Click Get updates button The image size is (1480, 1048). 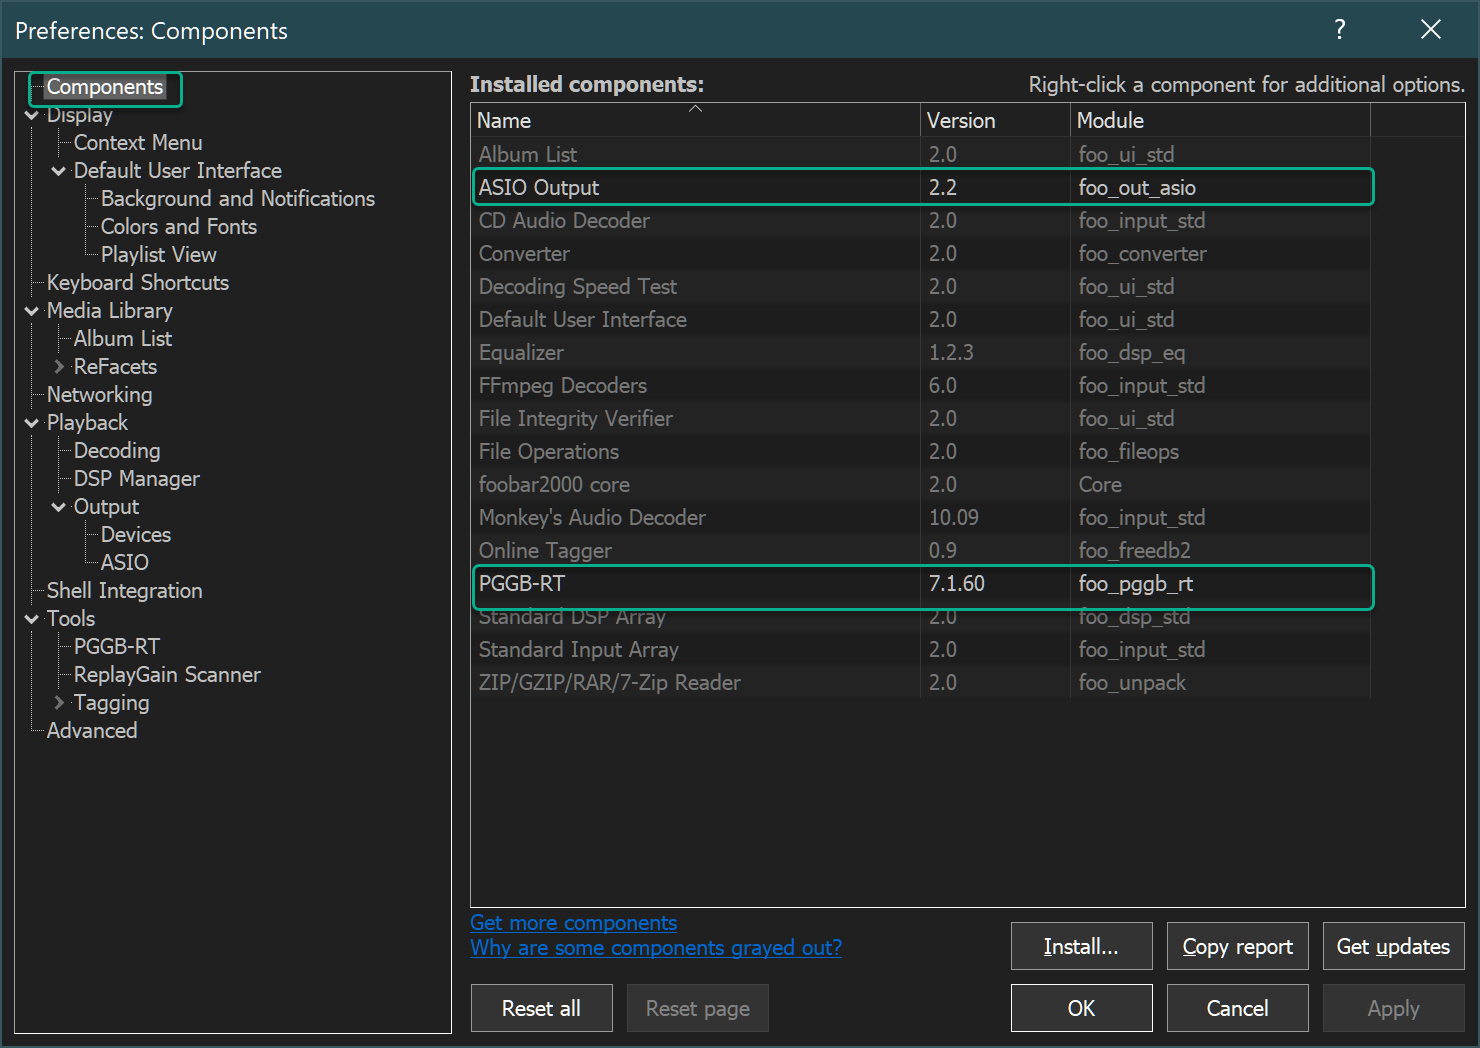coord(1394,946)
